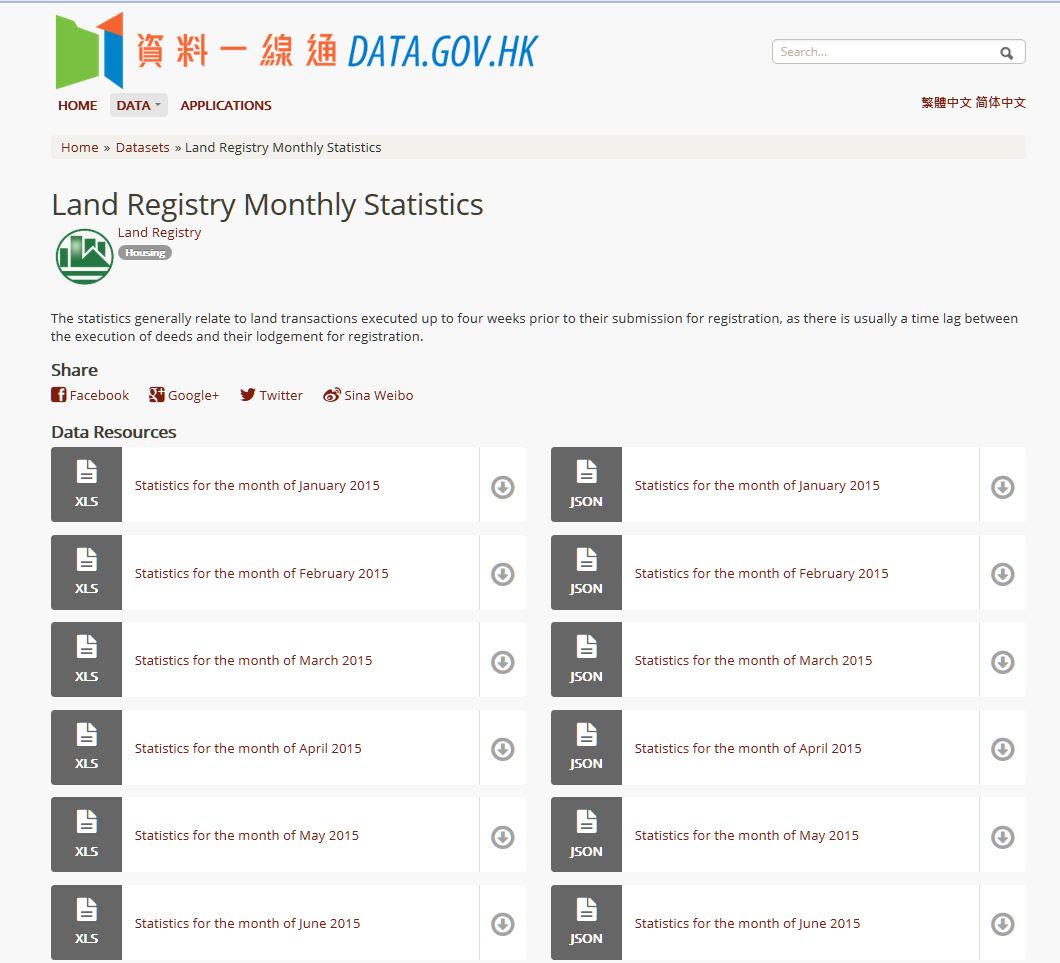
Task: Open the APPLICATIONS menu item
Action: point(226,105)
